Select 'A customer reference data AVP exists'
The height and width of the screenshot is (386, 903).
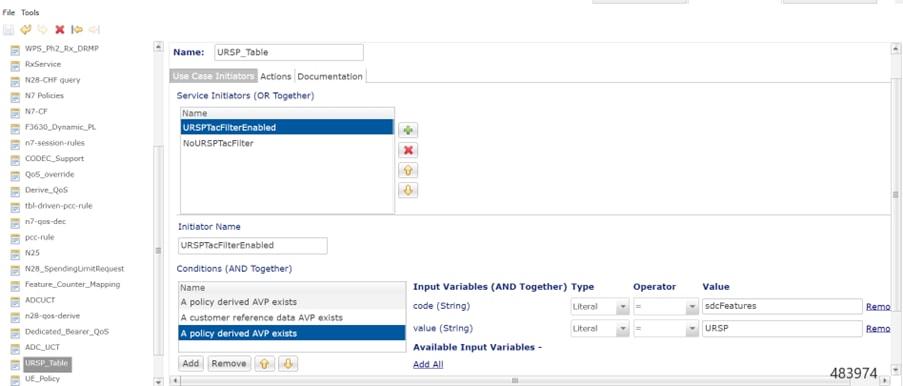coord(291,317)
